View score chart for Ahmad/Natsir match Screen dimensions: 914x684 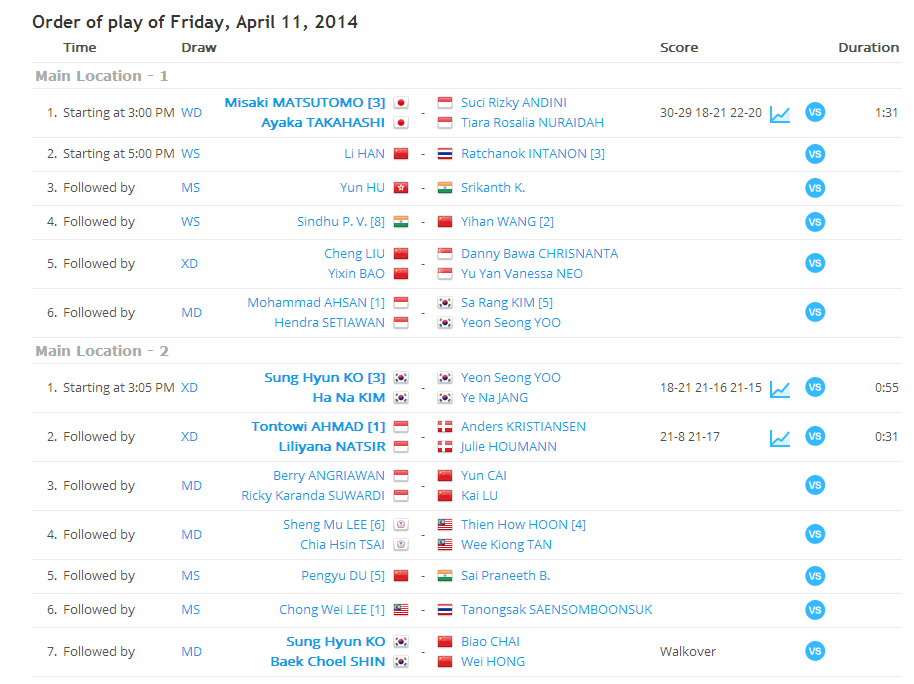coord(780,437)
